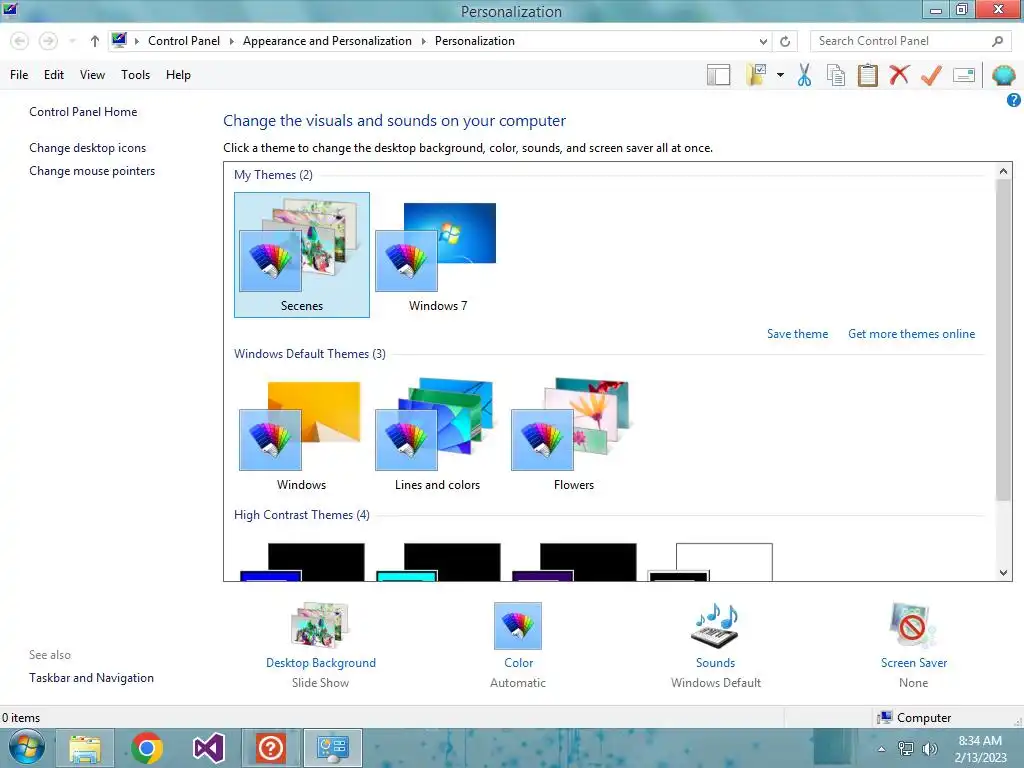Open the Color settings icon
Screen dimensions: 1024x768
518,626
